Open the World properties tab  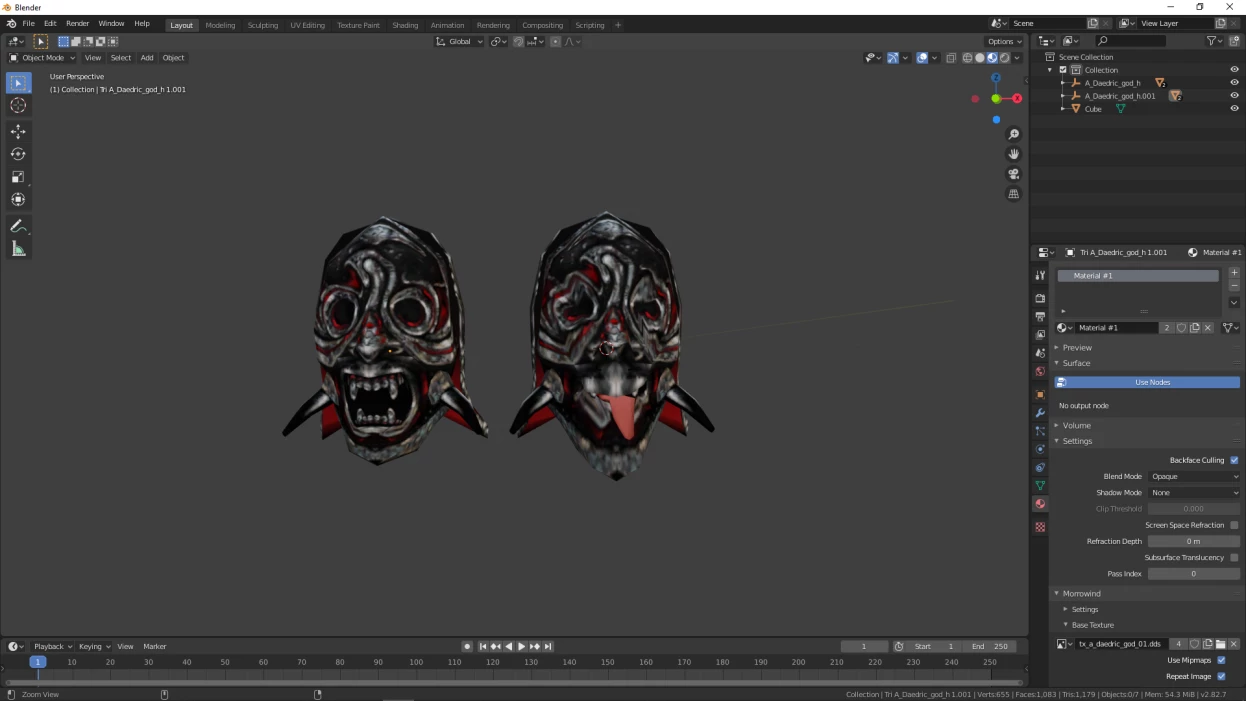[1040, 372]
